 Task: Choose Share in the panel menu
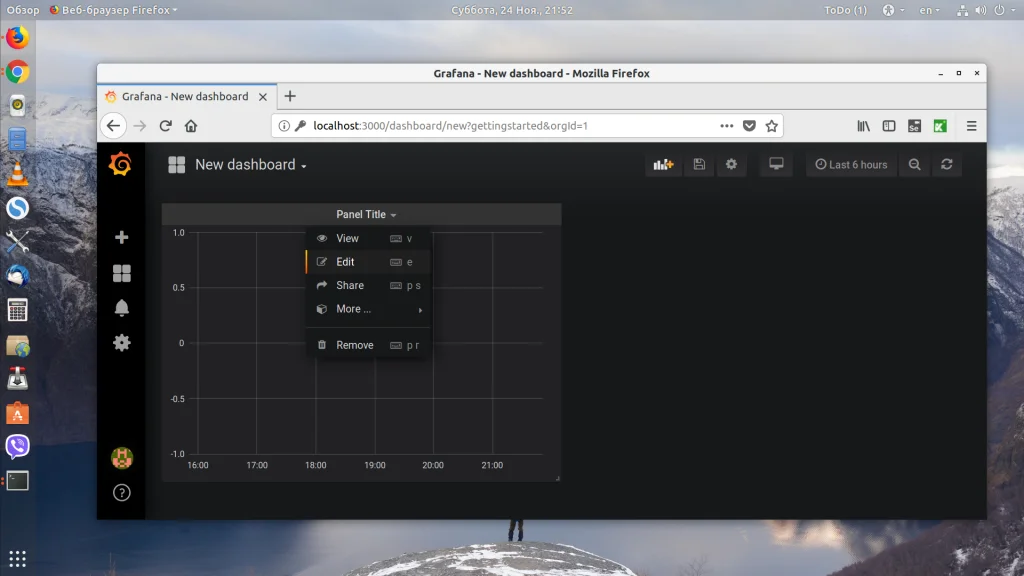(368, 285)
